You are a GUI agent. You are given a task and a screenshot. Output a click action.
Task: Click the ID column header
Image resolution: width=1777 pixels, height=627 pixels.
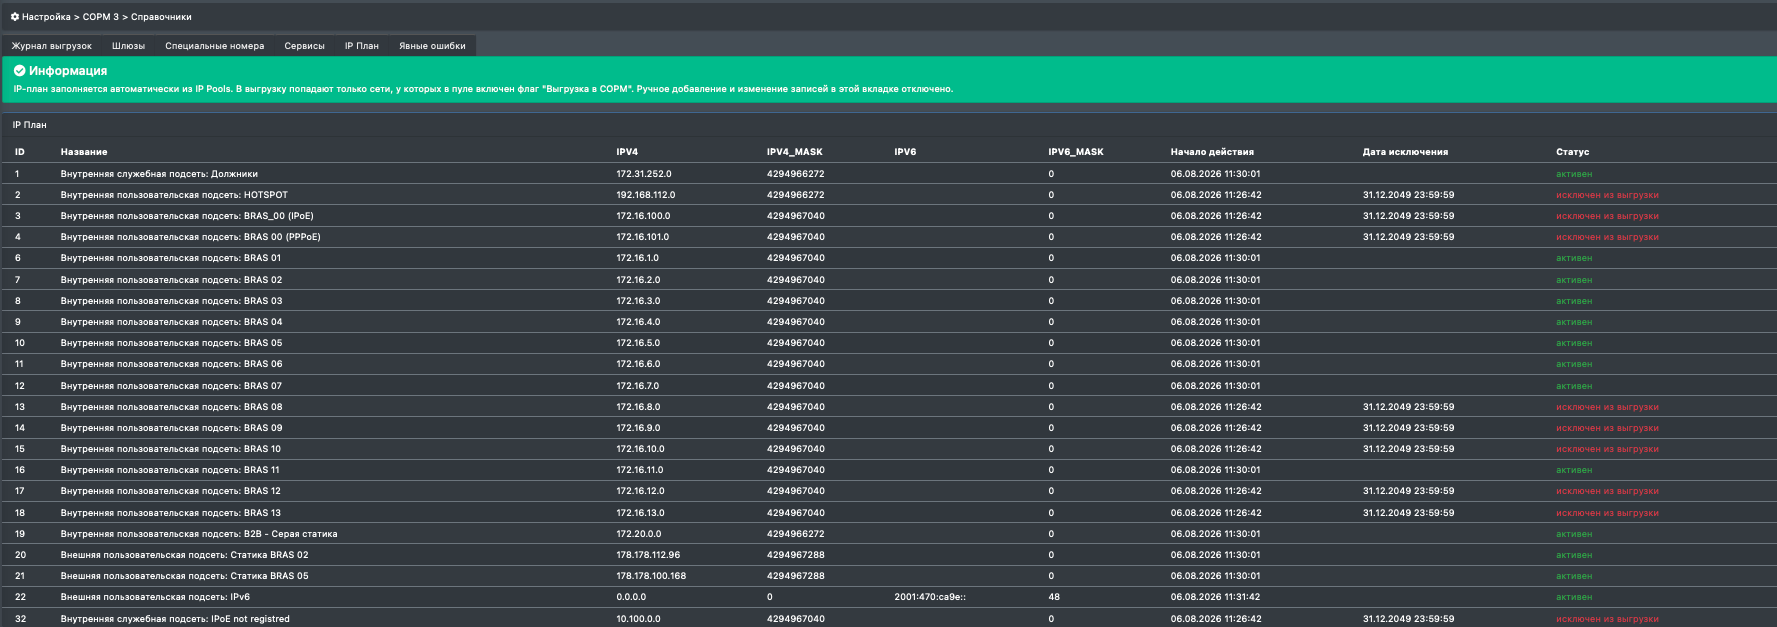(x=20, y=152)
